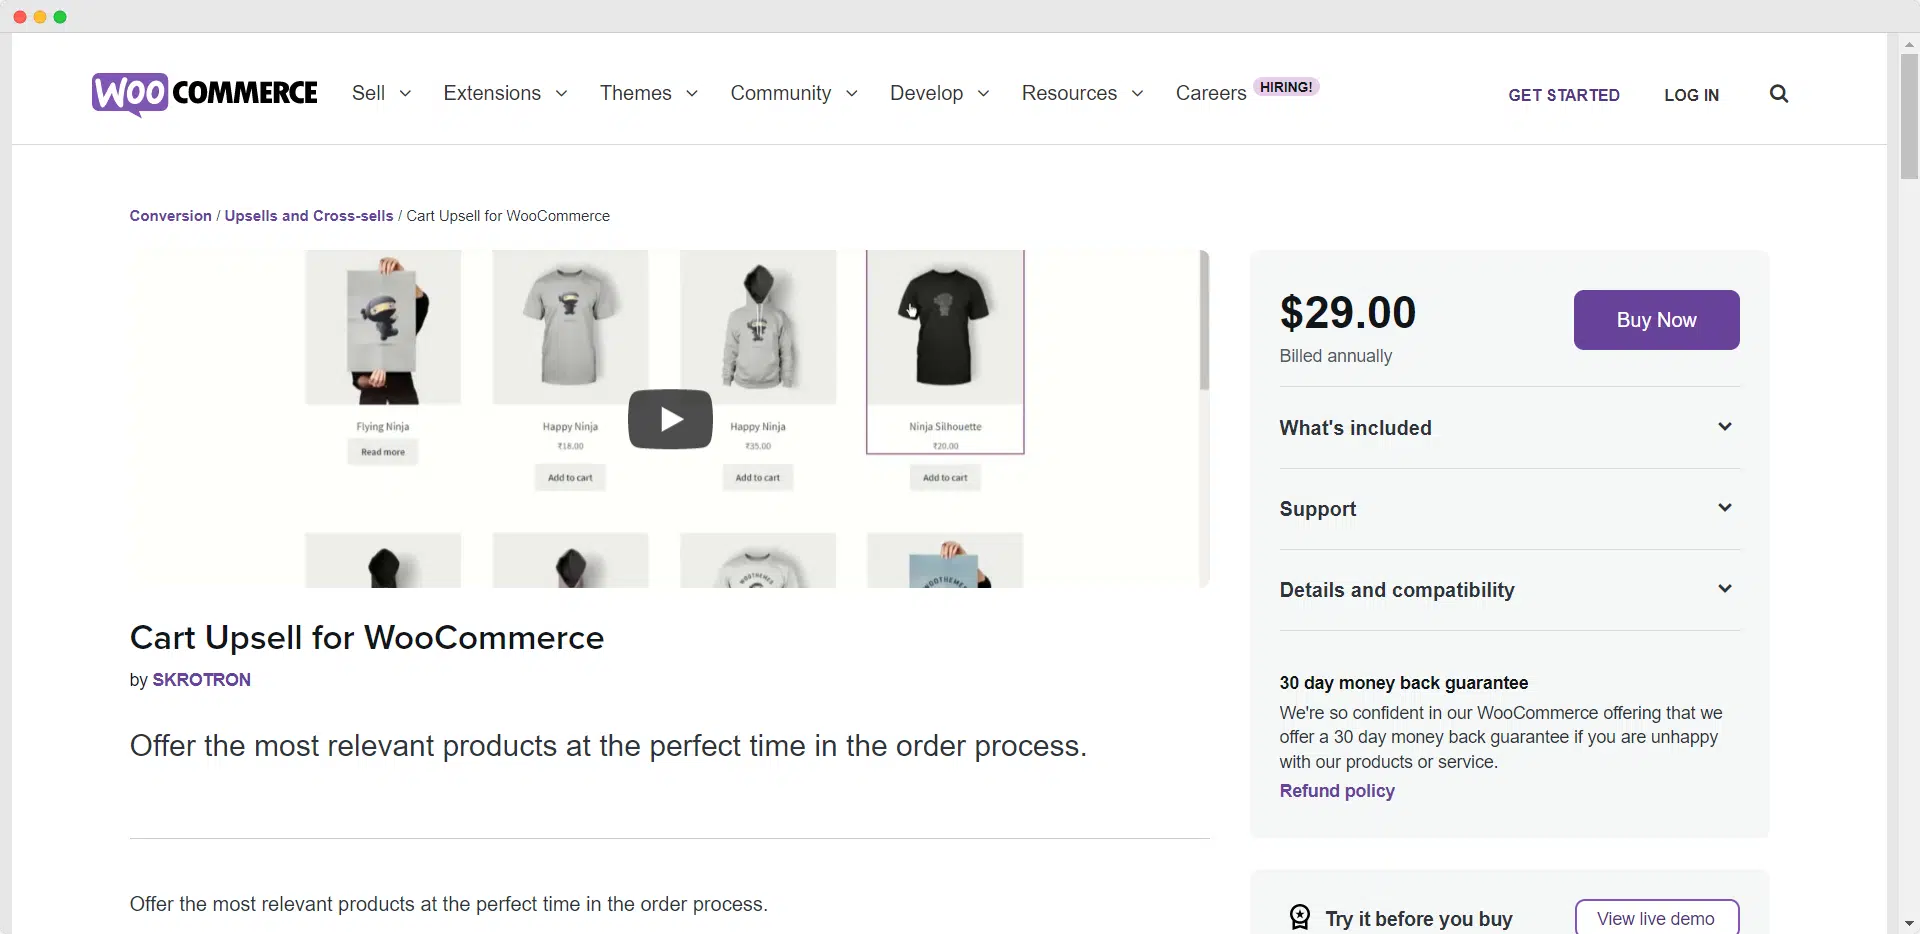Viewport: 1920px width, 934px height.
Task: Open the Develop menu
Action: [x=940, y=93]
